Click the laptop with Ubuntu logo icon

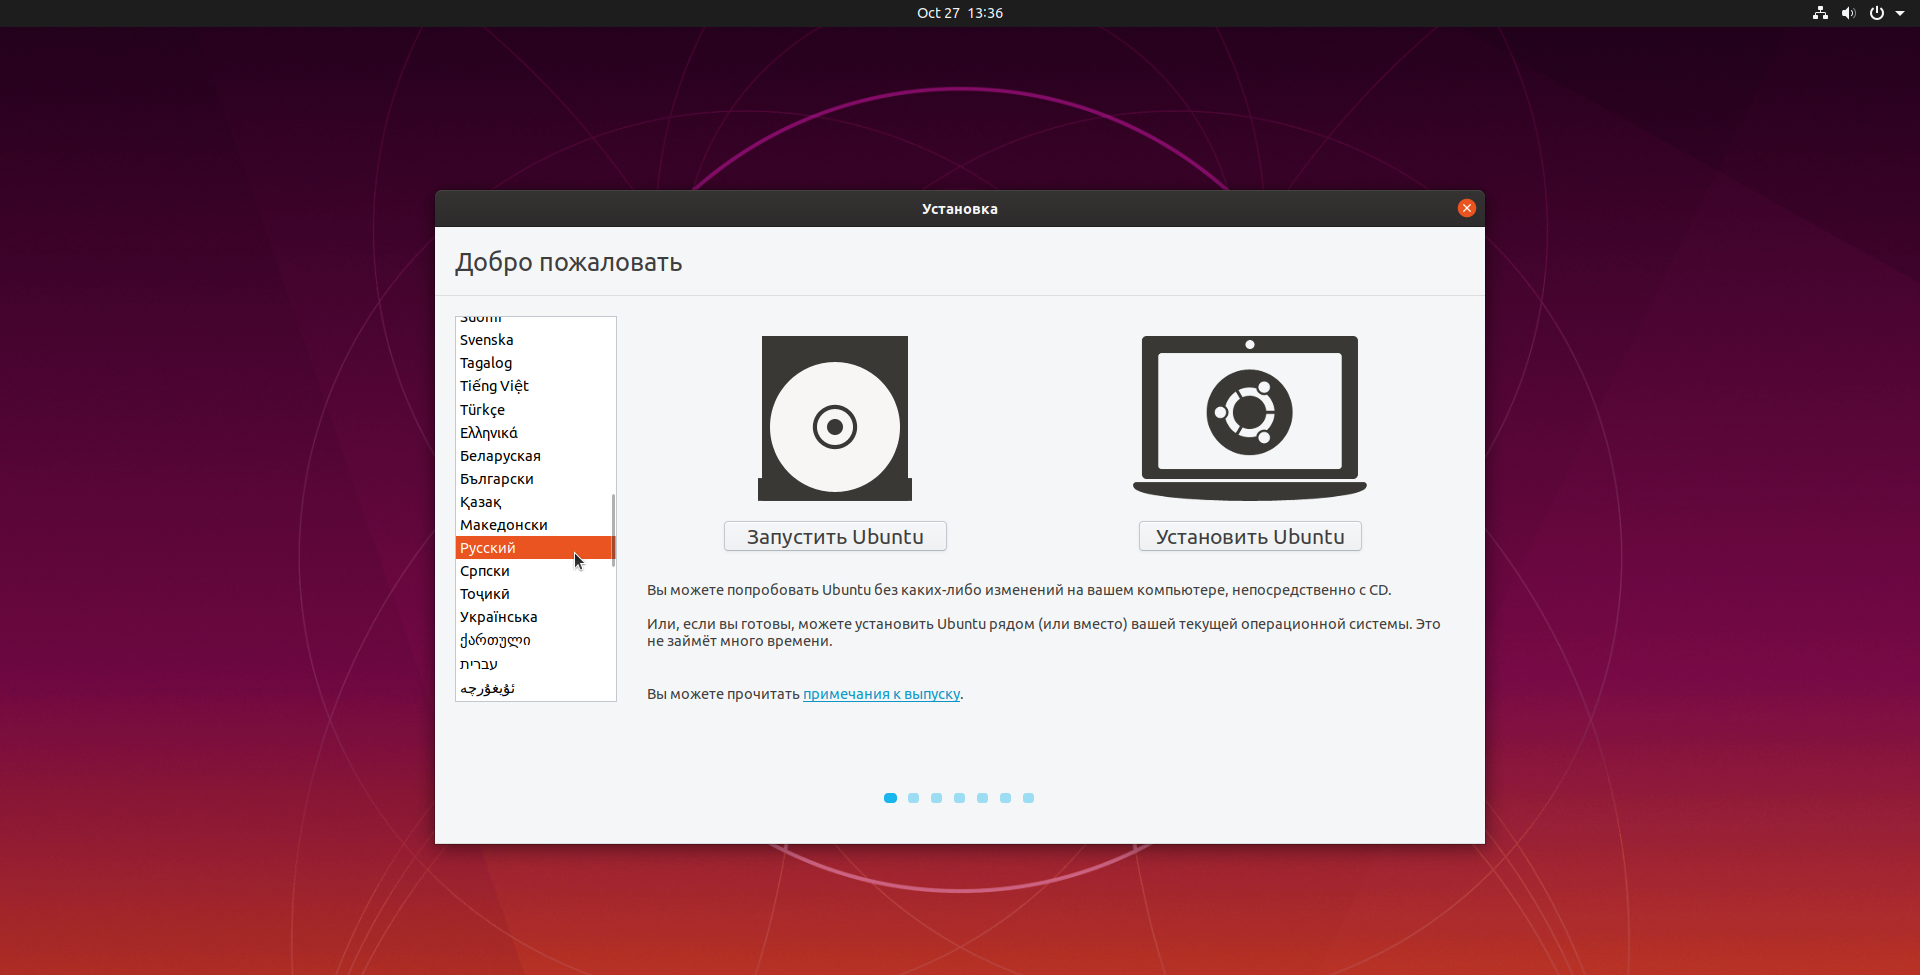tap(1250, 418)
